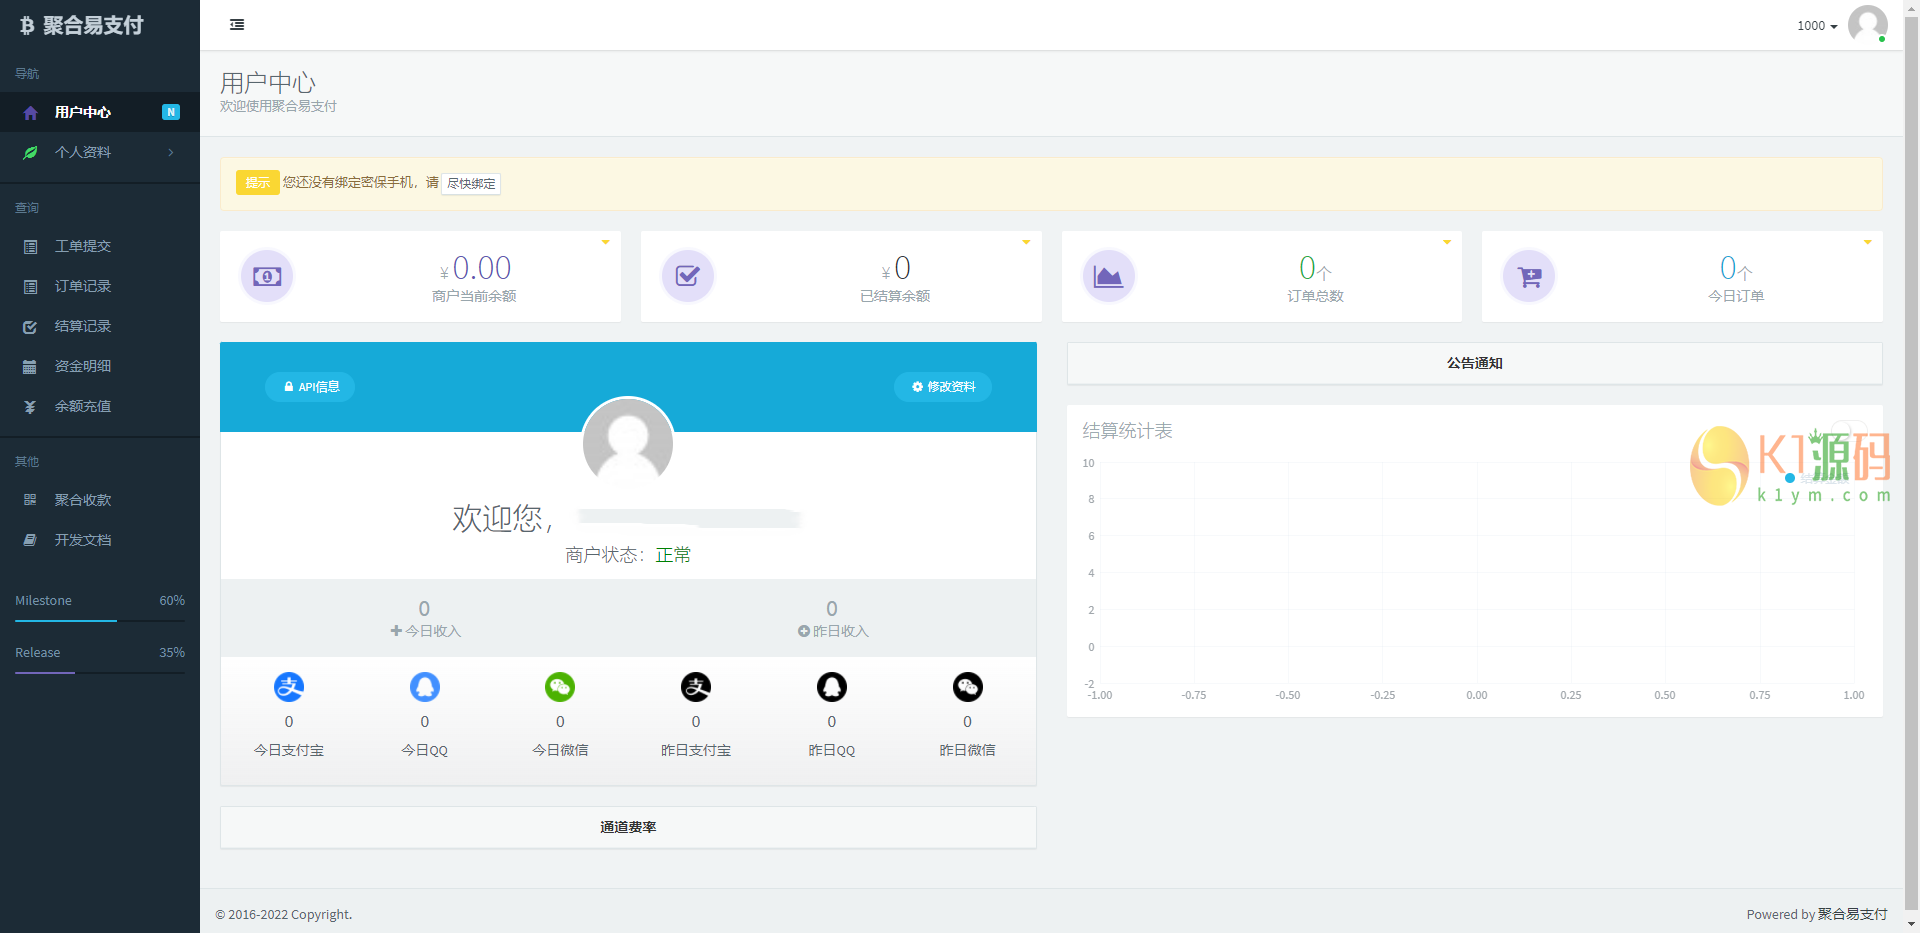The height and width of the screenshot is (933, 1920).
Task: Click the blue Alipay icon for 今日支付宝
Action: point(289,687)
